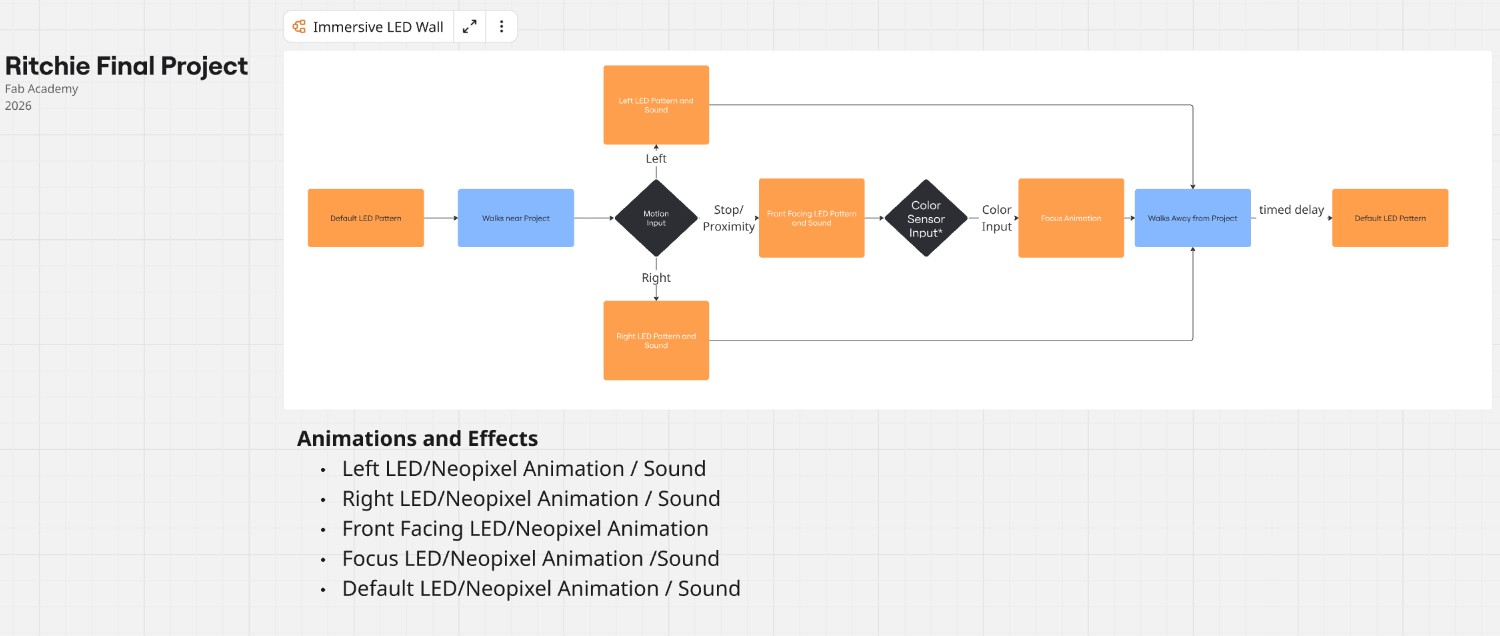Click the "Left LED/Neopixel Animation / Sound" bullet
Viewport: 1500px width, 636px height.
pos(524,468)
